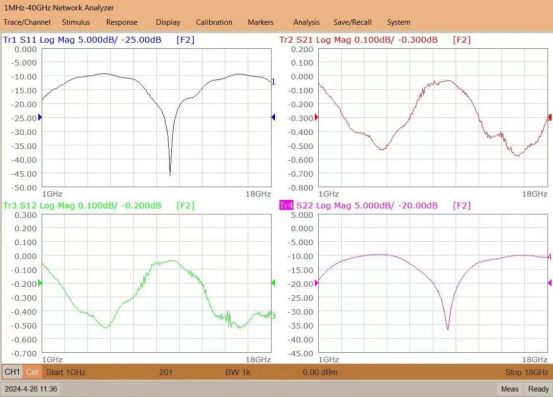
Task: Select the Tr1 S11 trace title
Action: pos(82,40)
